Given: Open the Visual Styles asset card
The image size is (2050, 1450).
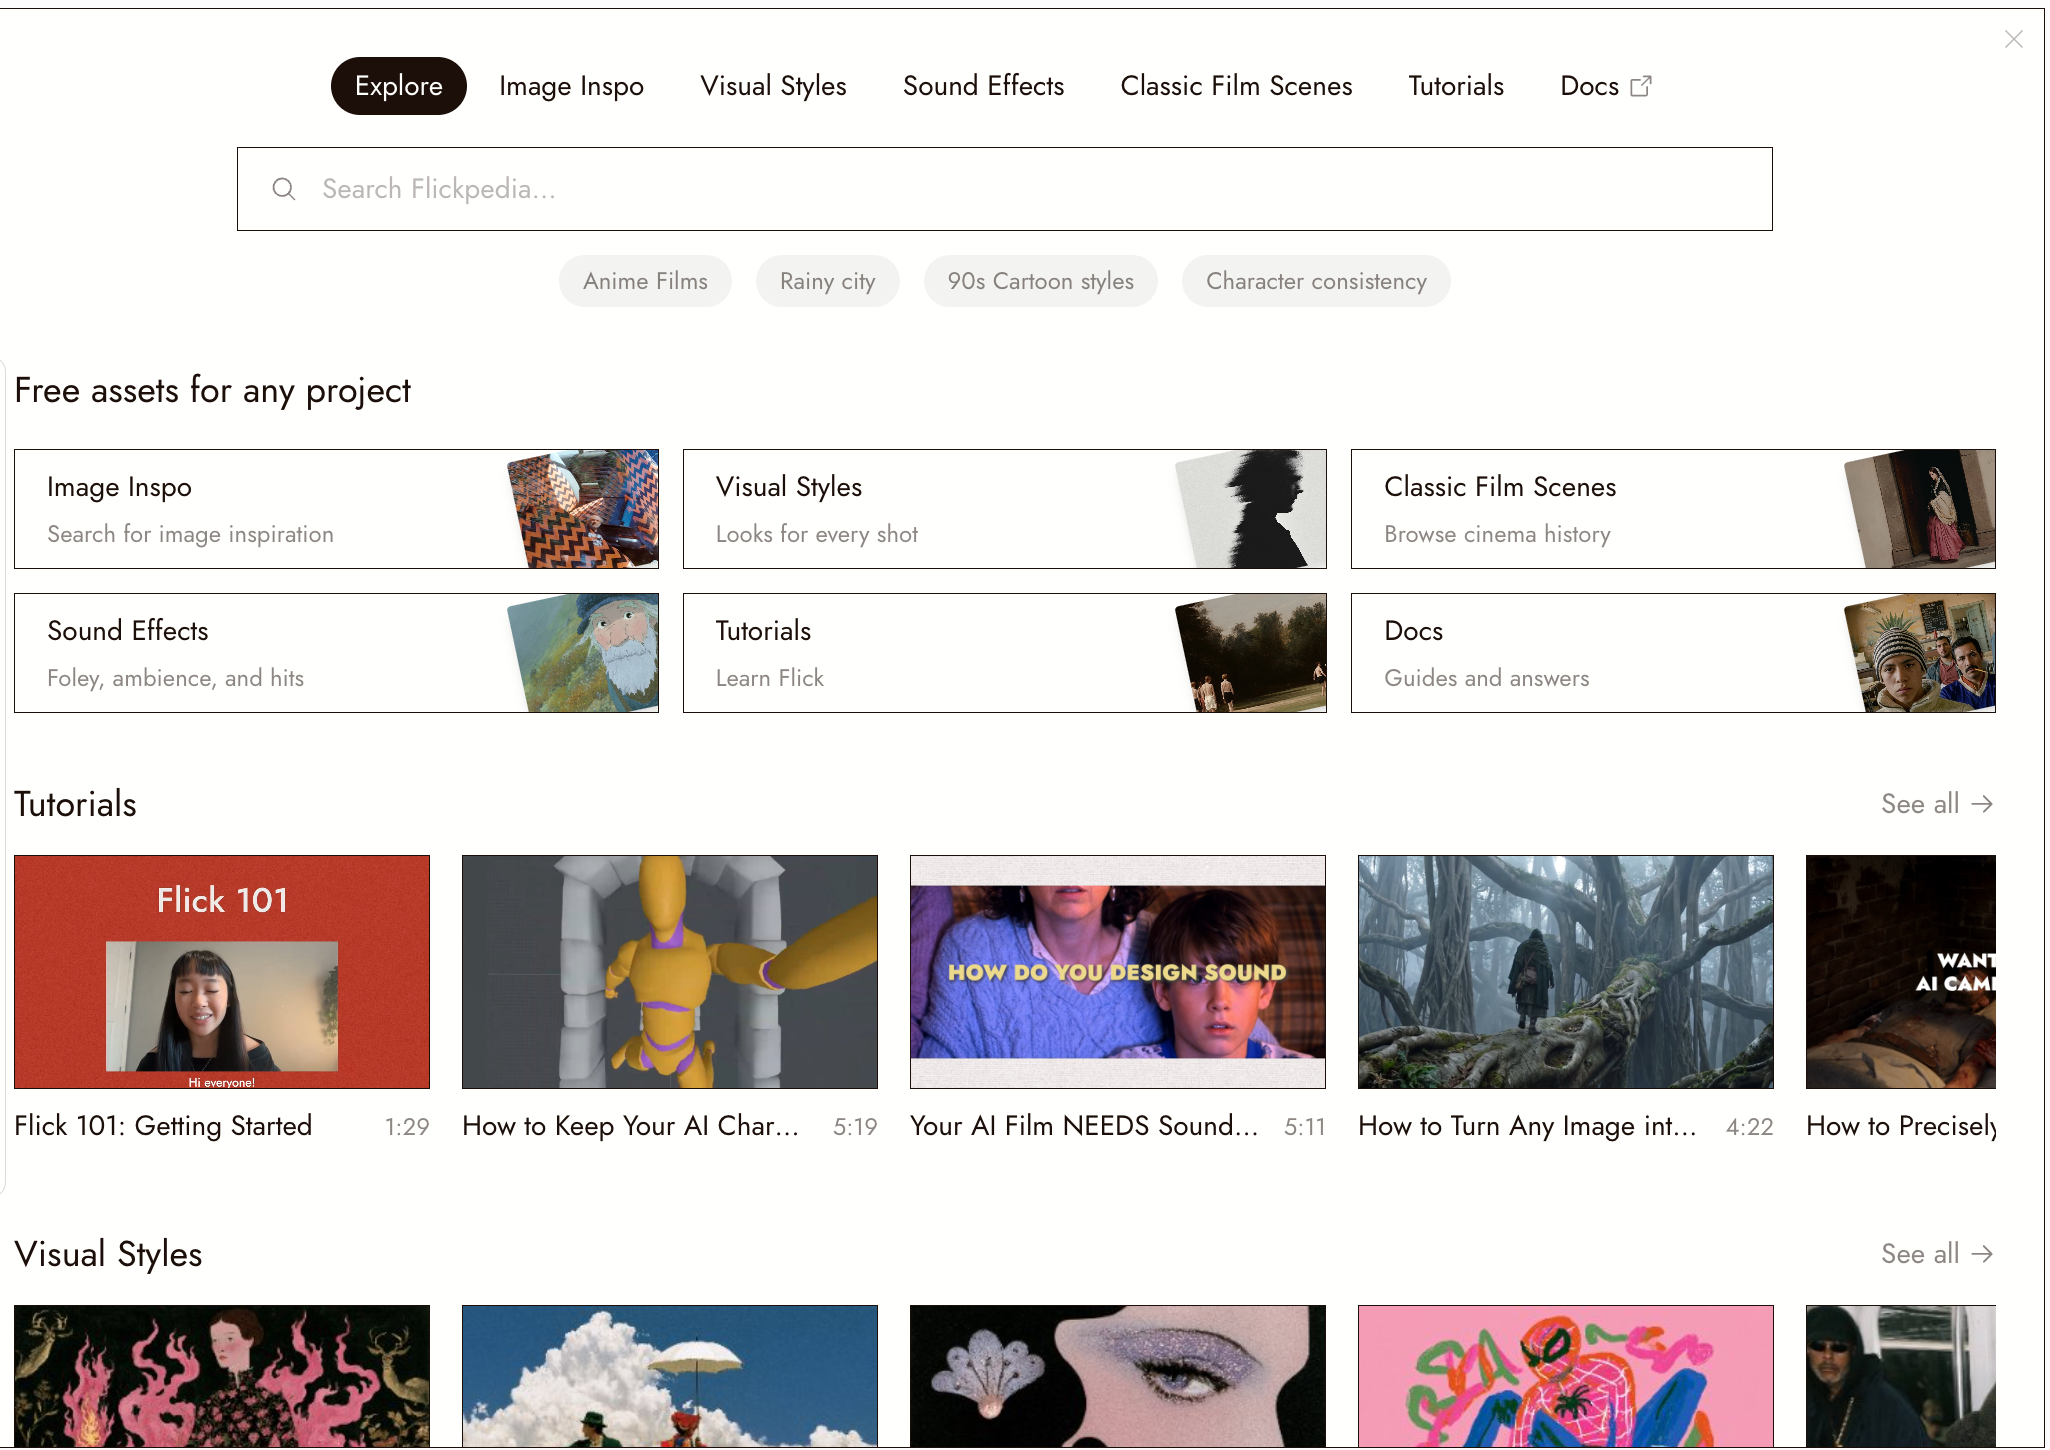Looking at the screenshot, I should tap(1004, 509).
